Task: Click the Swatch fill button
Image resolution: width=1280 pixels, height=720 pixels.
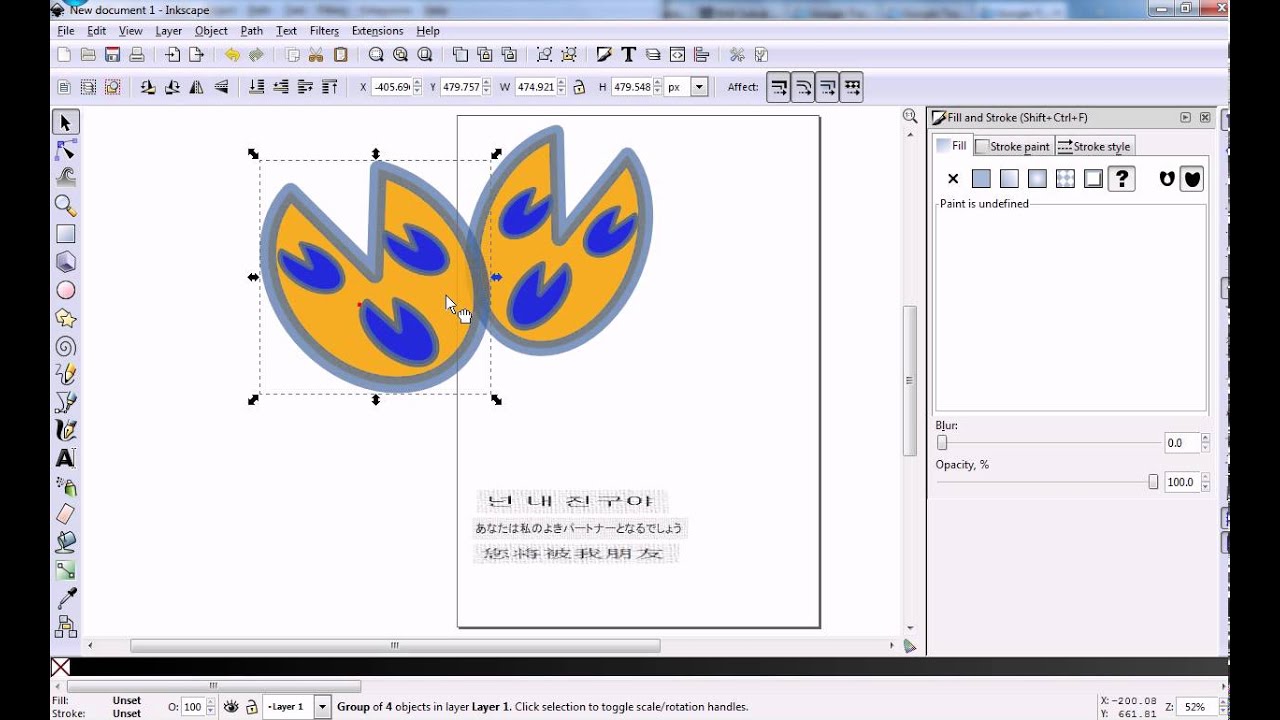Action: [x=1093, y=179]
